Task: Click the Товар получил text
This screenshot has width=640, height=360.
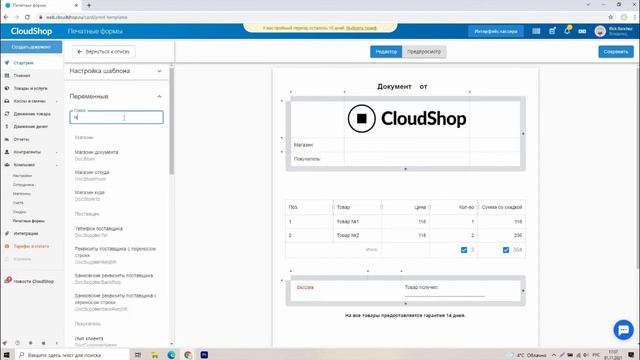Action: 421,287
